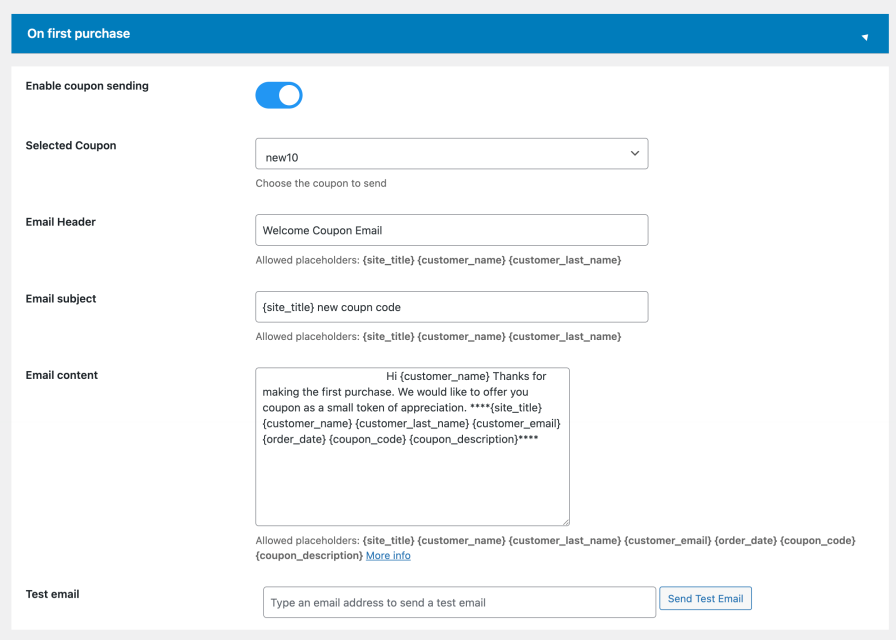Send a test email with the button
Screen dimensions: 896x640
click(705, 598)
